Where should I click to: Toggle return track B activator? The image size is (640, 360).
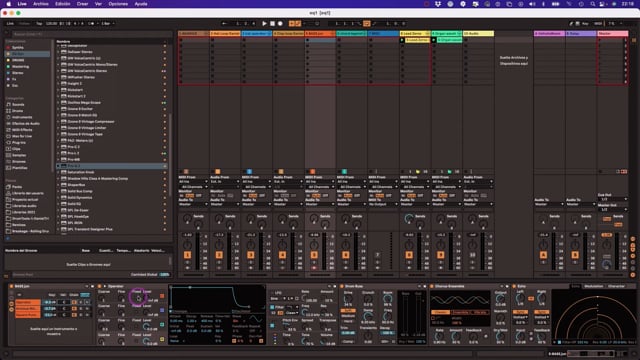[575, 255]
